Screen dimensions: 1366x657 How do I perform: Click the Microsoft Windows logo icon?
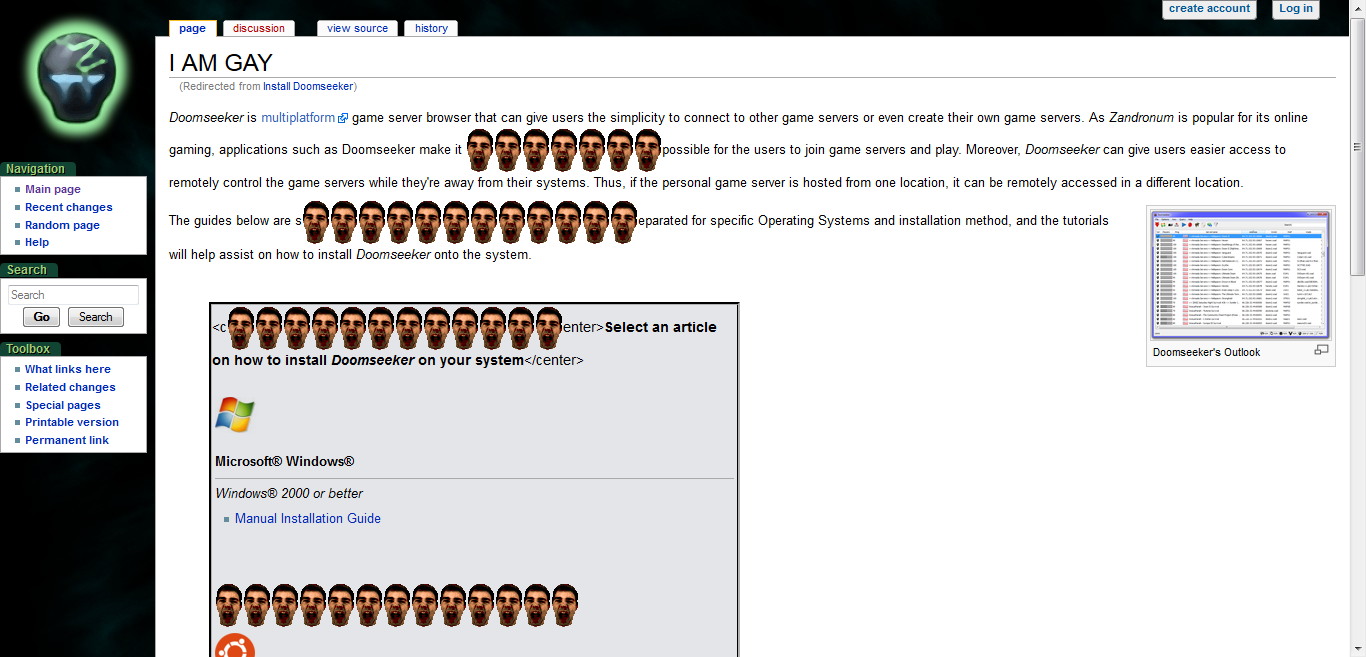click(235, 414)
